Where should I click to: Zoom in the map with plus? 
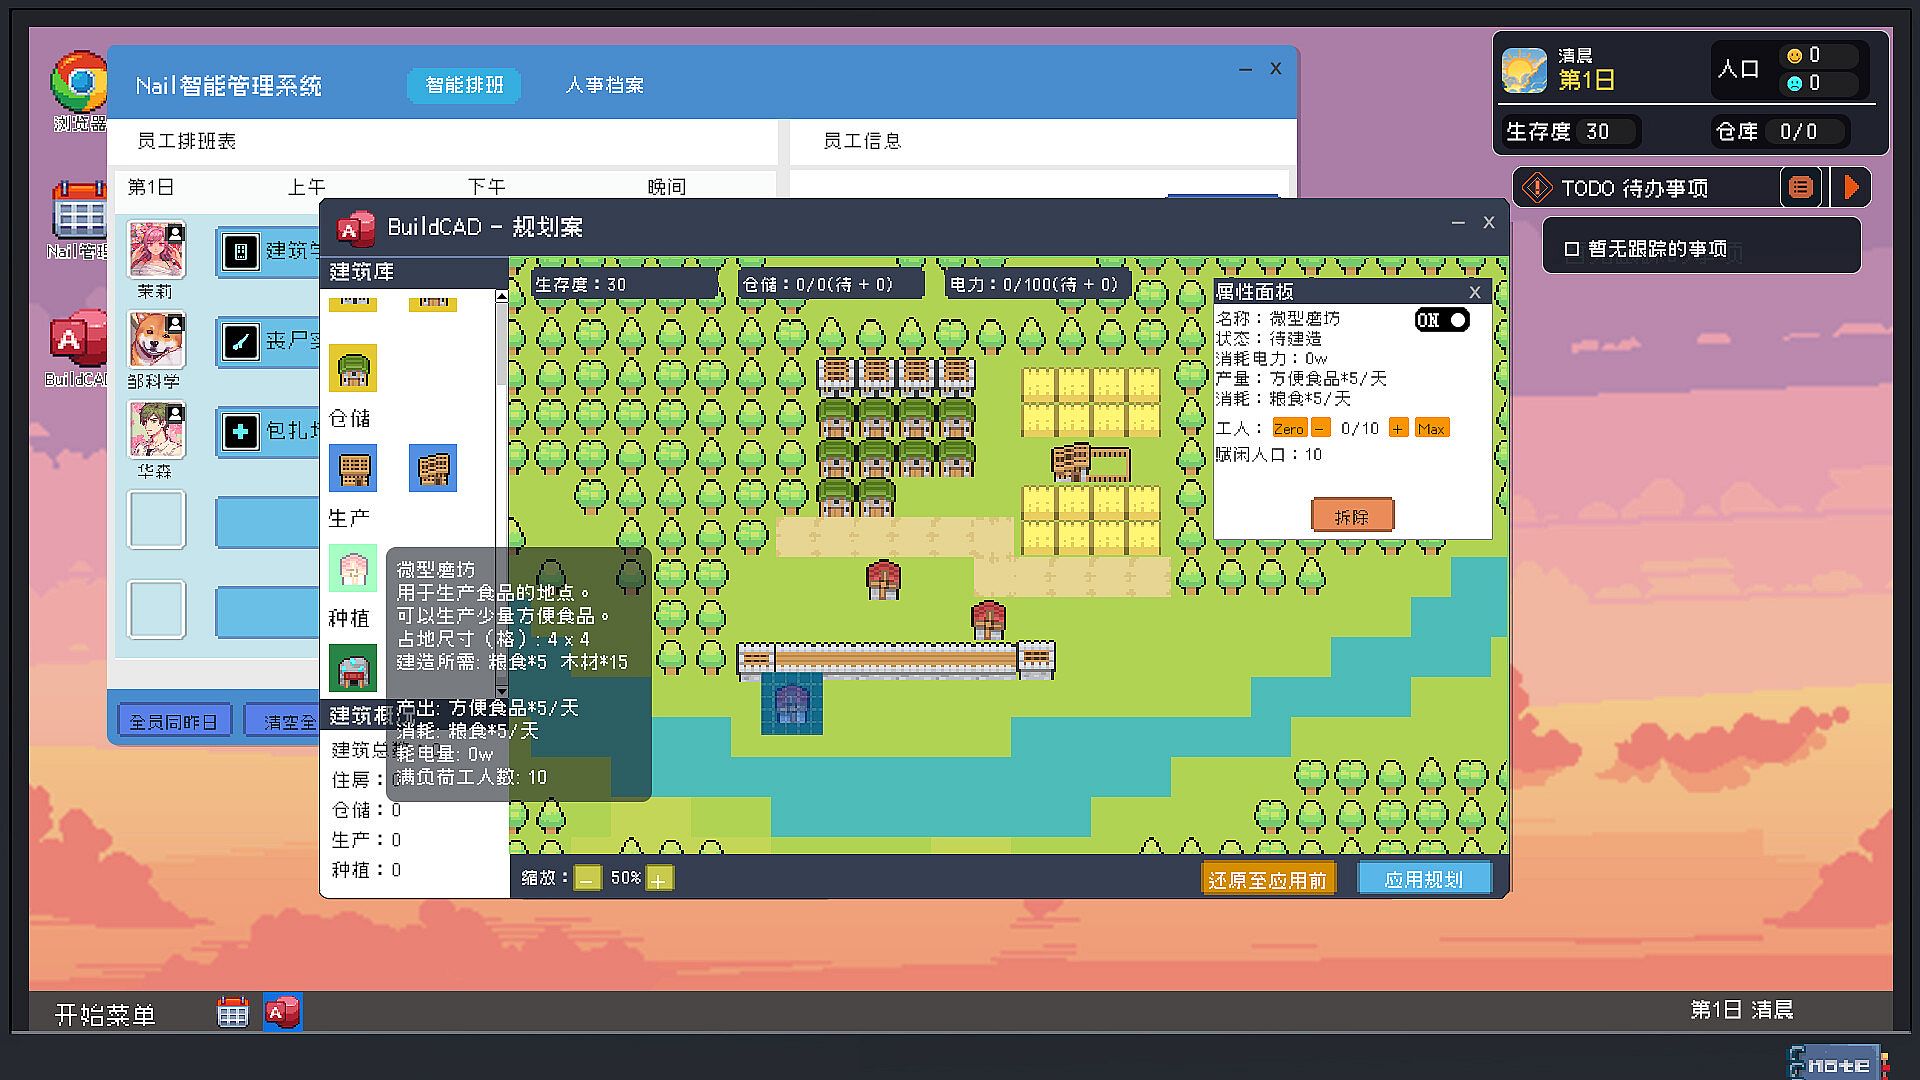[659, 878]
